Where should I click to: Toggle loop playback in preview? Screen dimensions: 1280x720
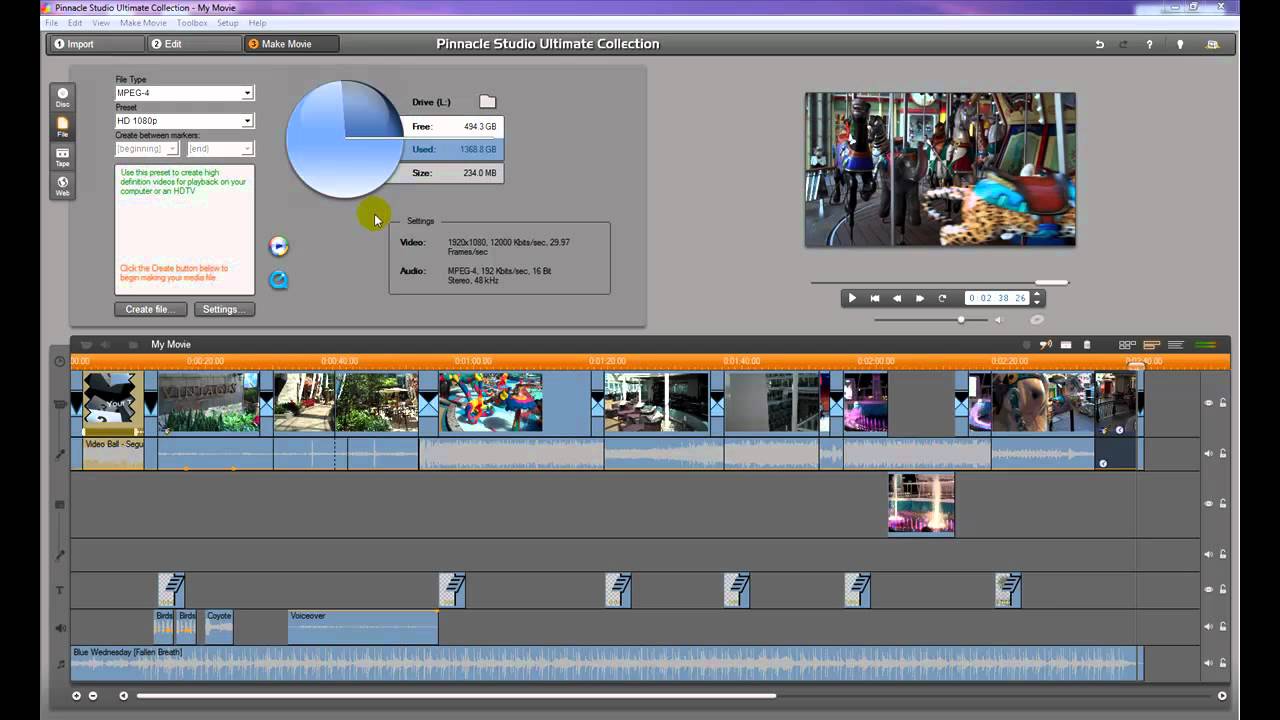[x=942, y=298]
